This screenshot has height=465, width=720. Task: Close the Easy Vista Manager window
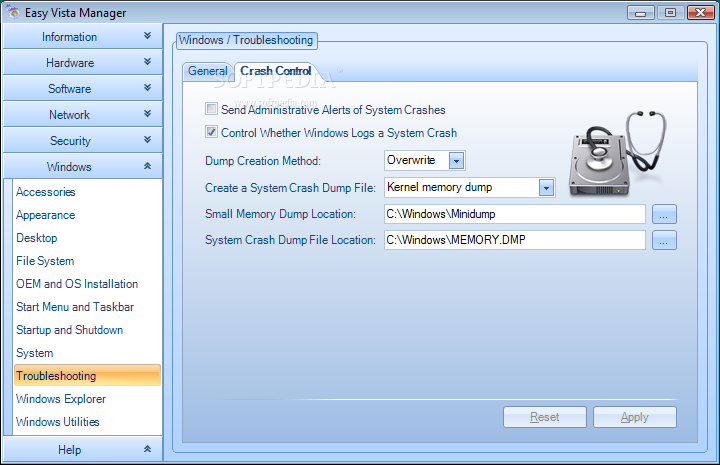701,12
